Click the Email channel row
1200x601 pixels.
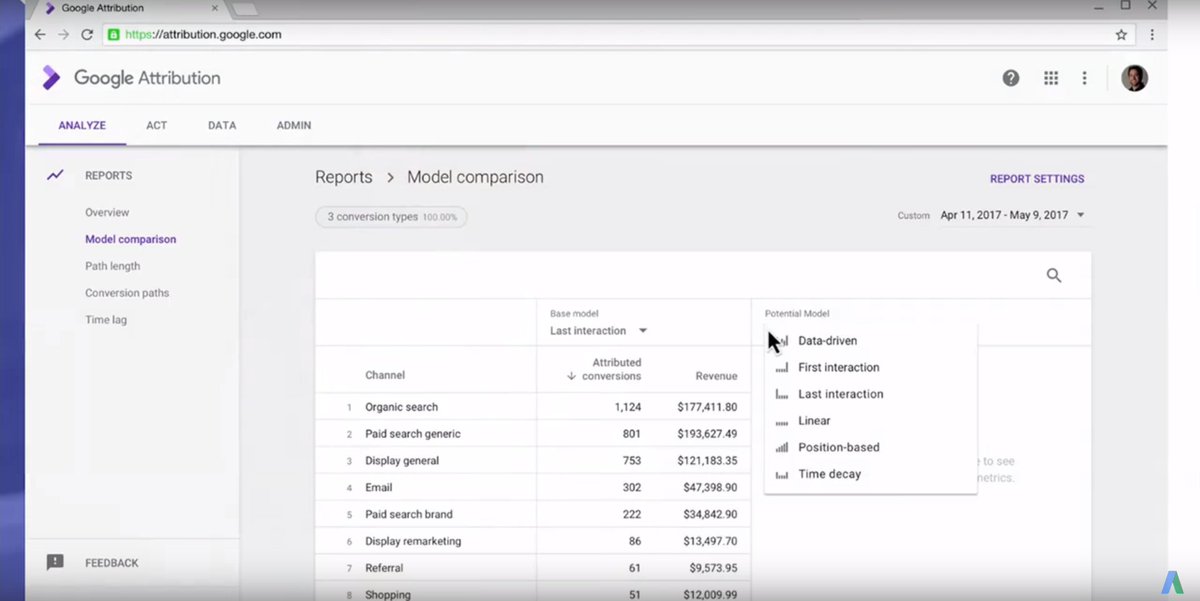pyautogui.click(x=534, y=488)
